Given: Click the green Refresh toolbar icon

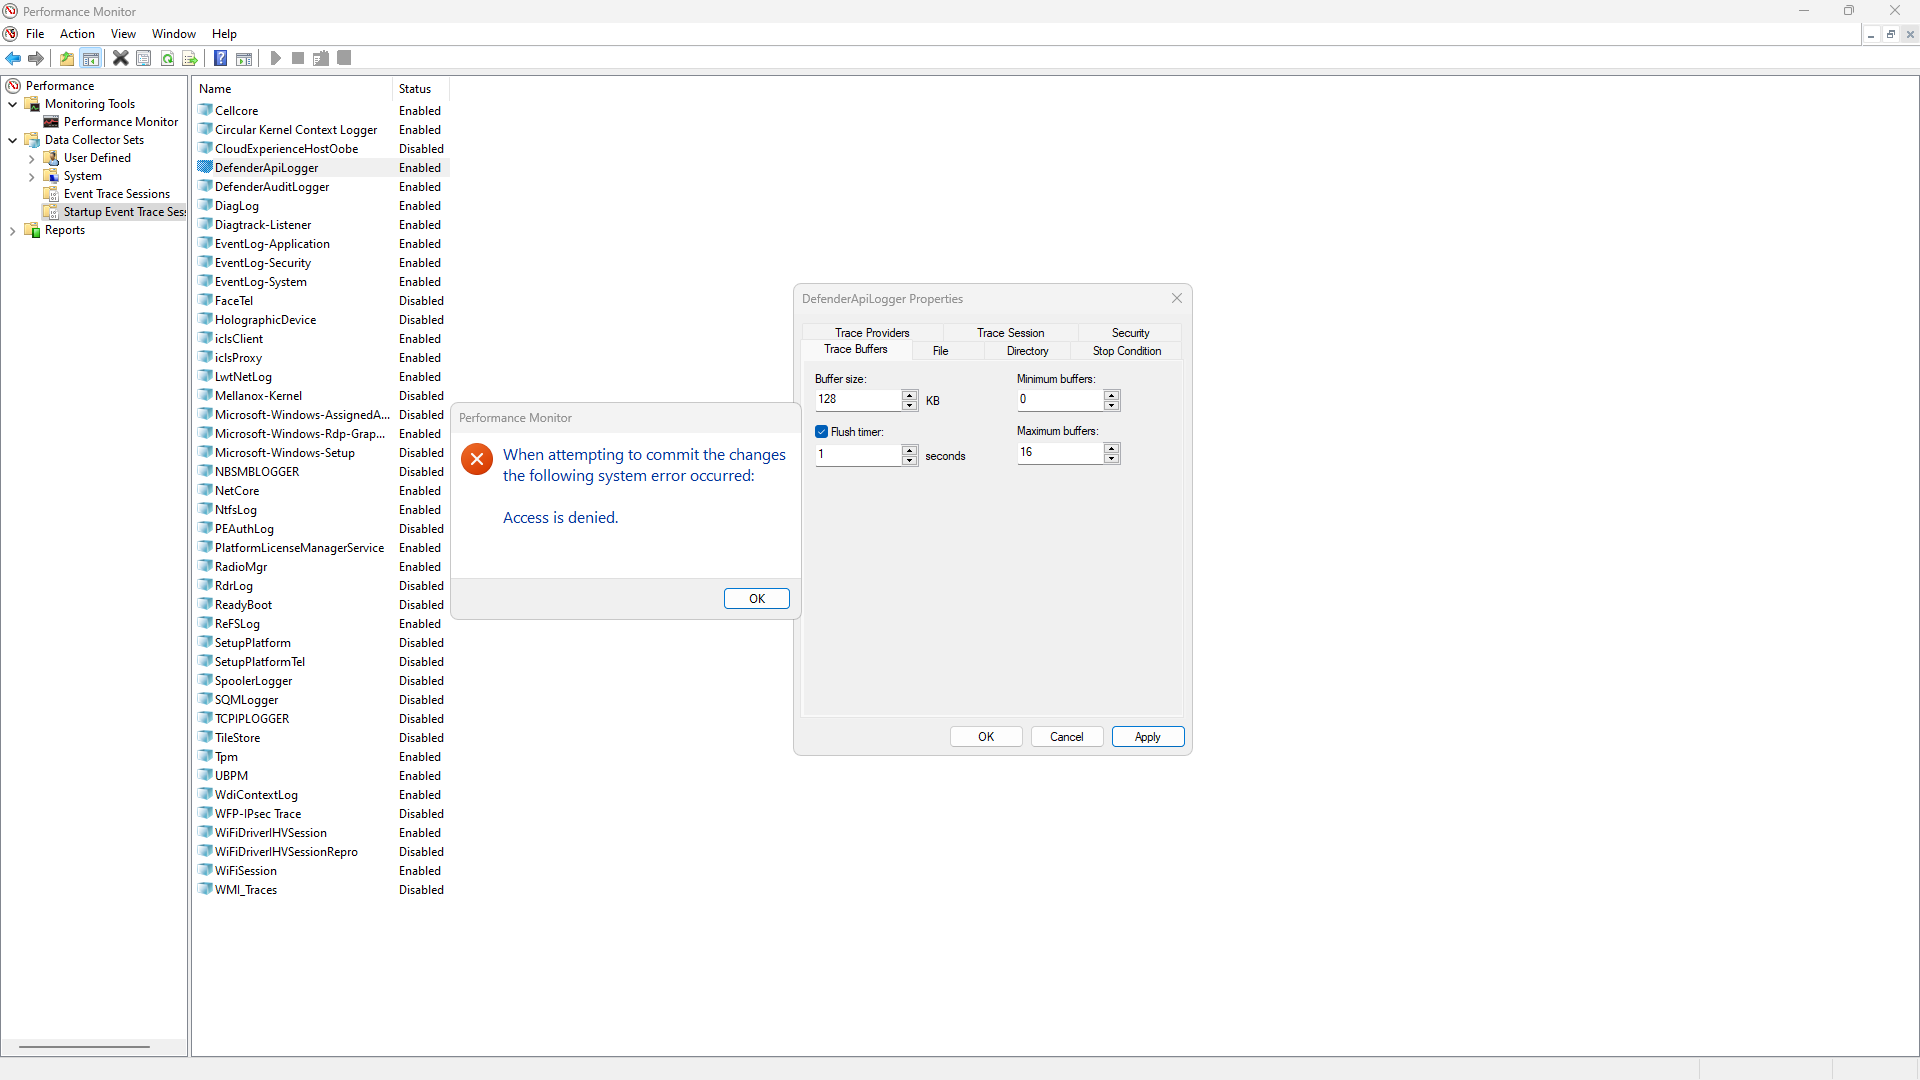Looking at the screenshot, I should coord(167,58).
